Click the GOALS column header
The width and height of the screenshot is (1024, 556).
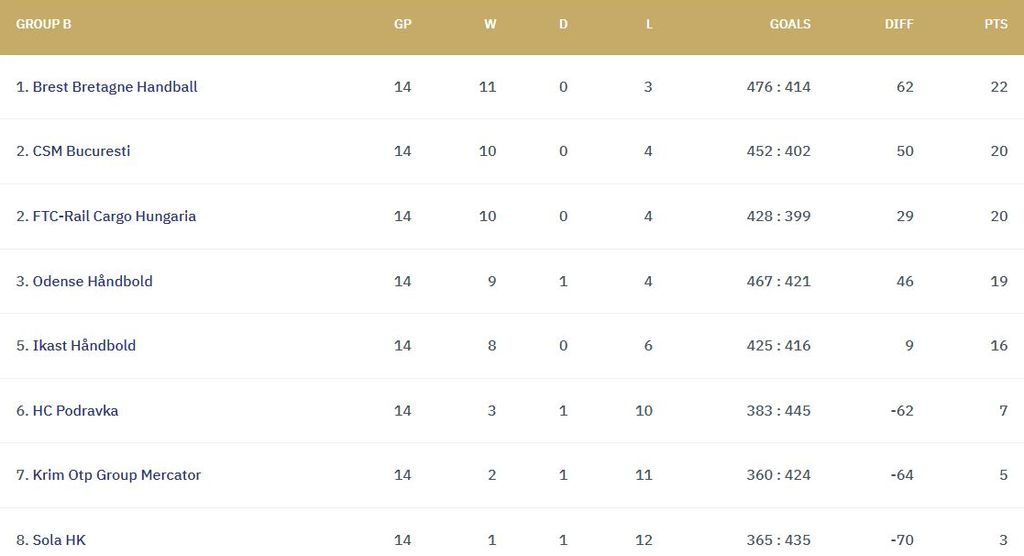tap(790, 24)
